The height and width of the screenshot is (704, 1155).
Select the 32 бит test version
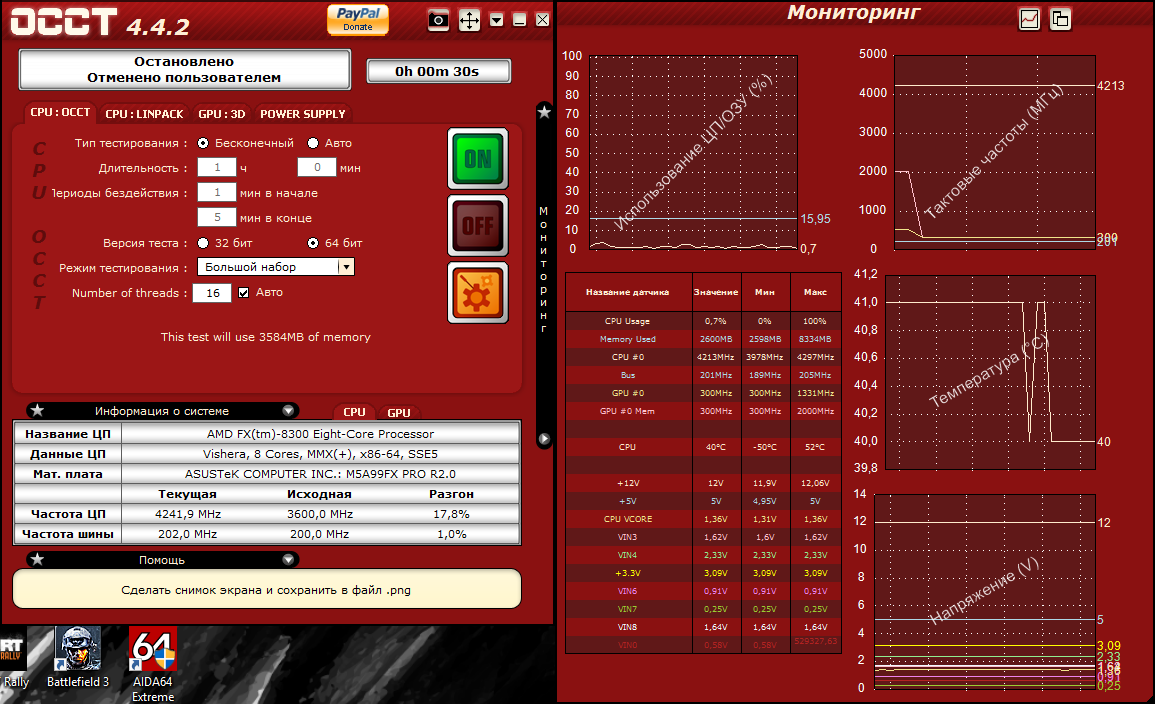[203, 243]
